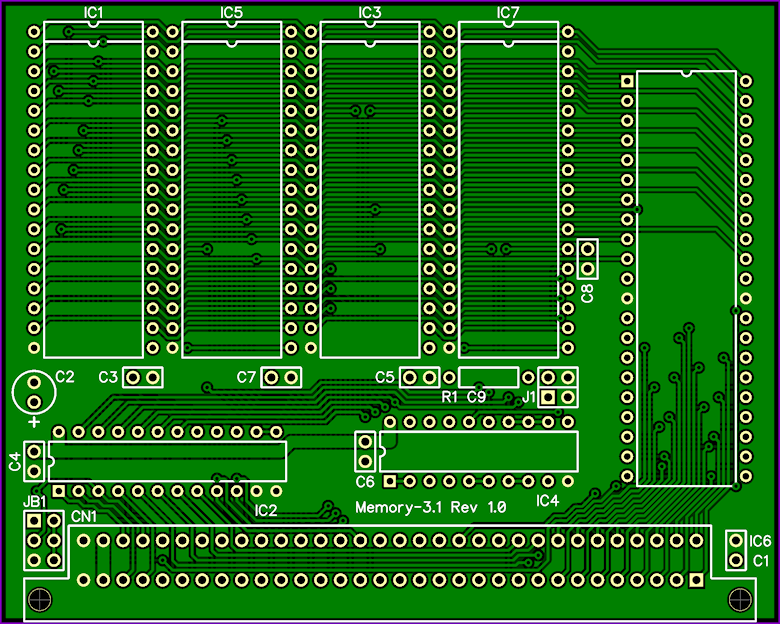This screenshot has height=624, width=780.
Task: Click the IC6 silkscreen label
Action: point(760,541)
